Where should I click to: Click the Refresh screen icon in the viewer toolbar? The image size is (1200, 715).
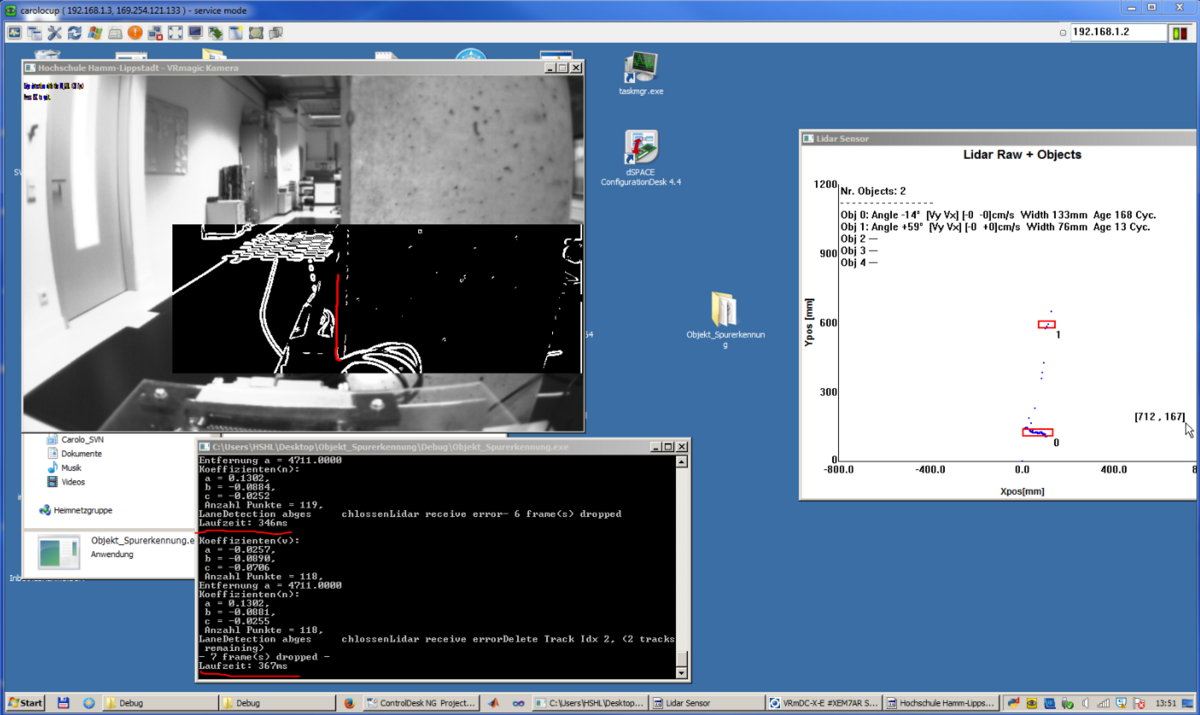(x=75, y=33)
